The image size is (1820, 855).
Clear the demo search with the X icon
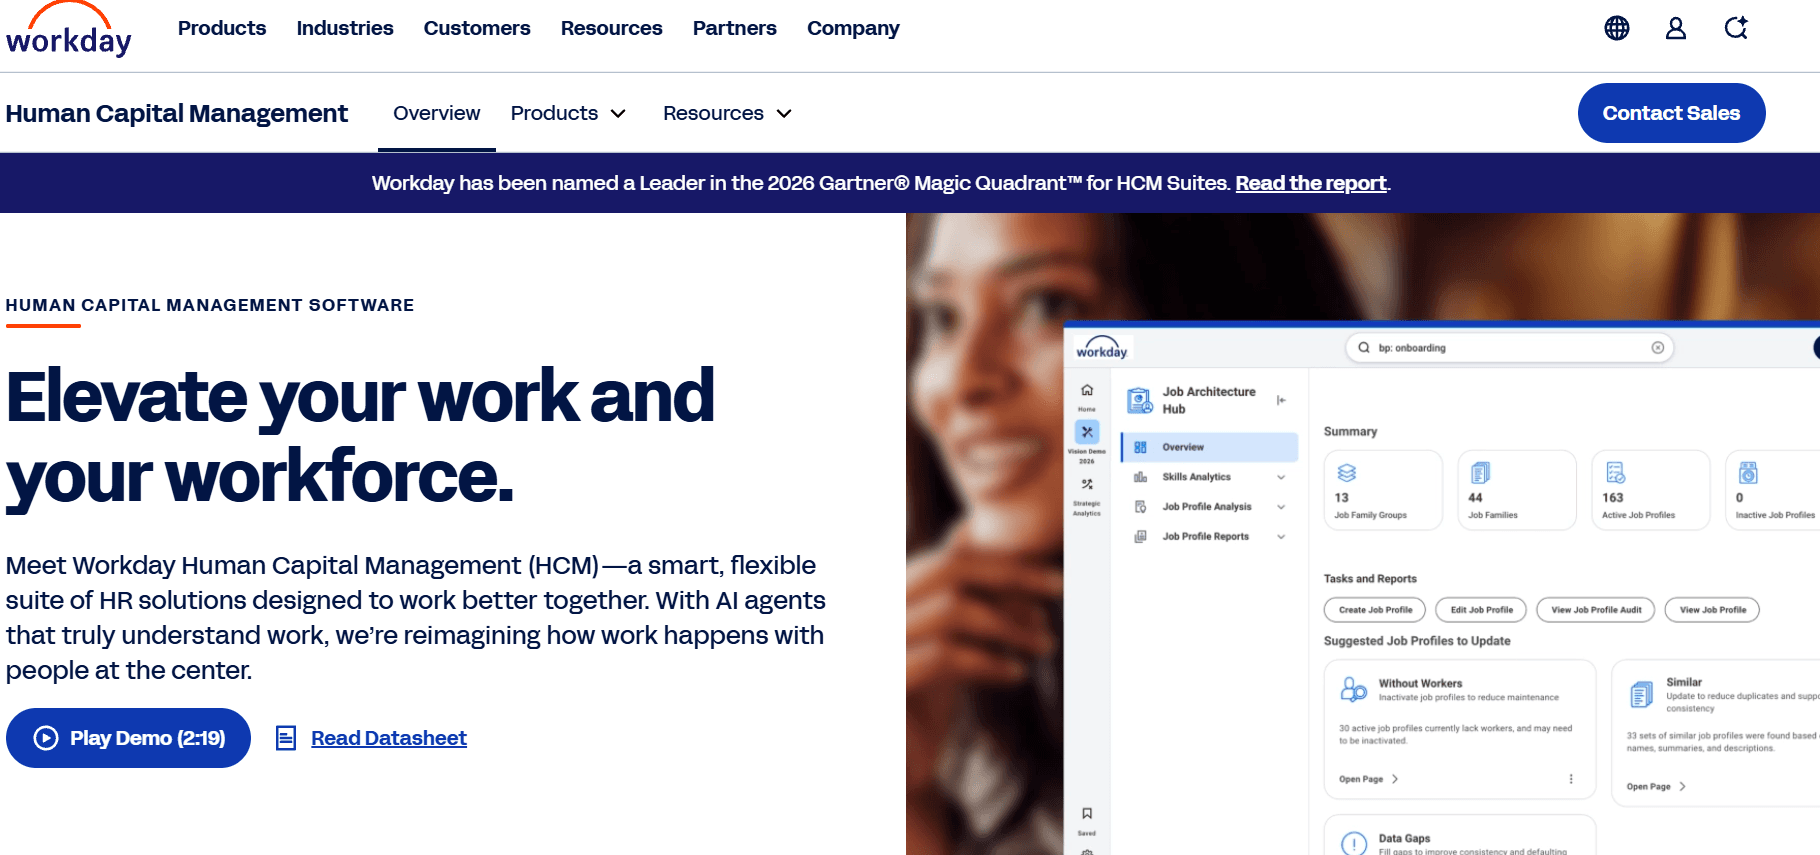(1658, 348)
